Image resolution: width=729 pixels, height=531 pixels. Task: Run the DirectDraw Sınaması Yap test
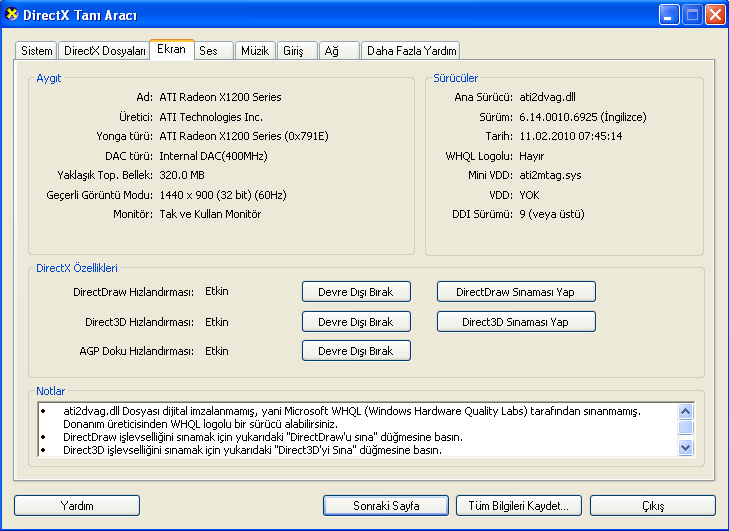click(516, 292)
